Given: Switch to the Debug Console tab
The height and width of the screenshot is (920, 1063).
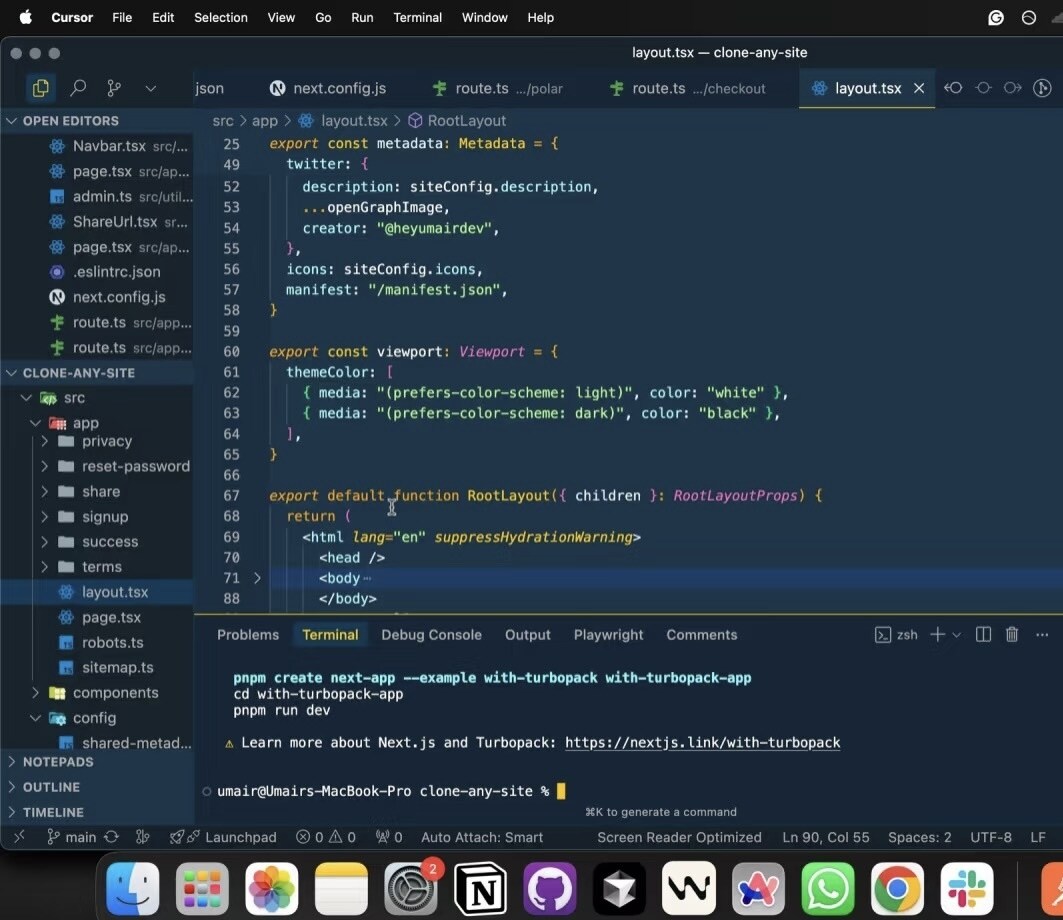Looking at the screenshot, I should coord(431,635).
